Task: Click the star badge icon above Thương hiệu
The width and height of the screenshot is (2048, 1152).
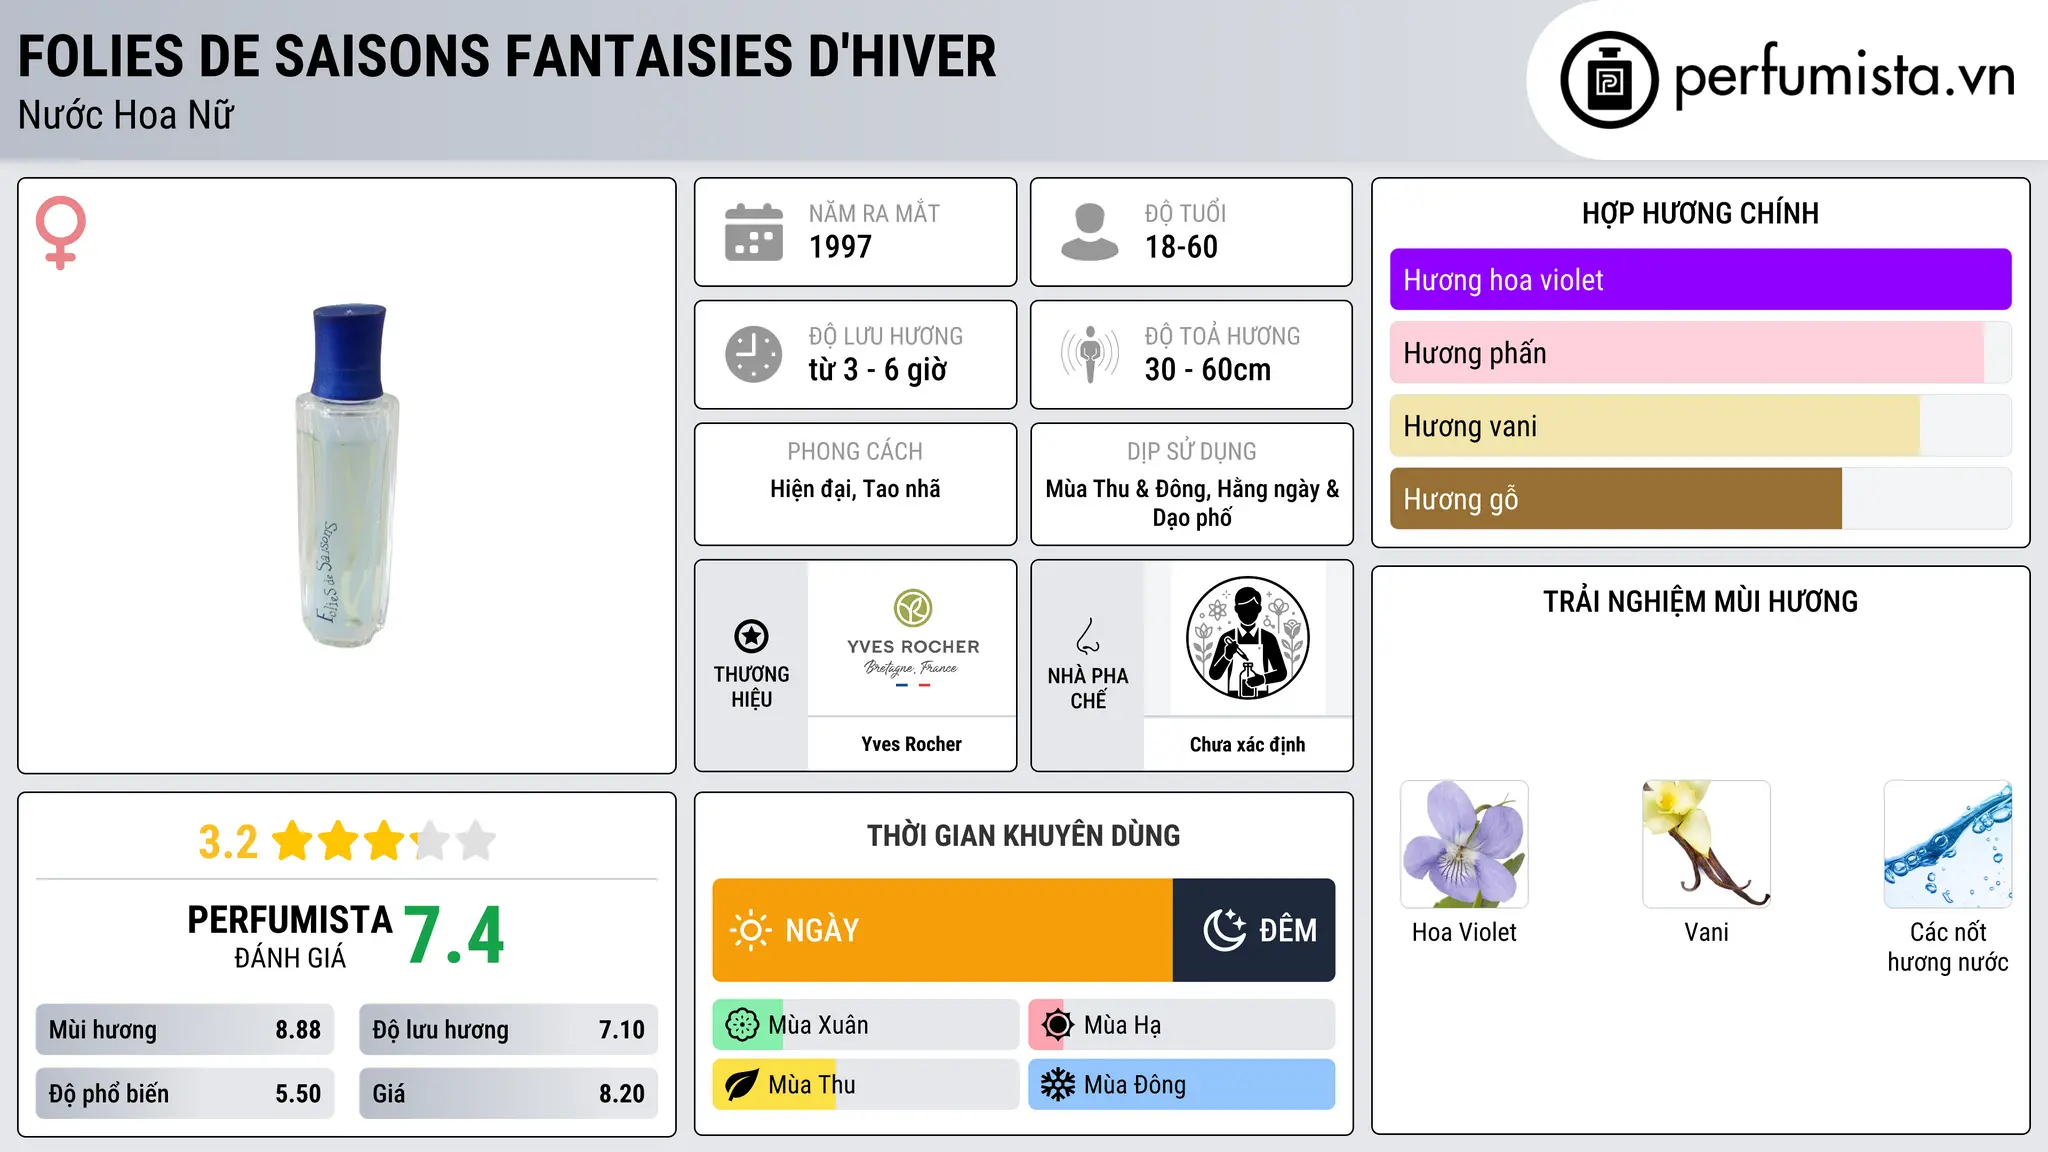Action: point(751,636)
